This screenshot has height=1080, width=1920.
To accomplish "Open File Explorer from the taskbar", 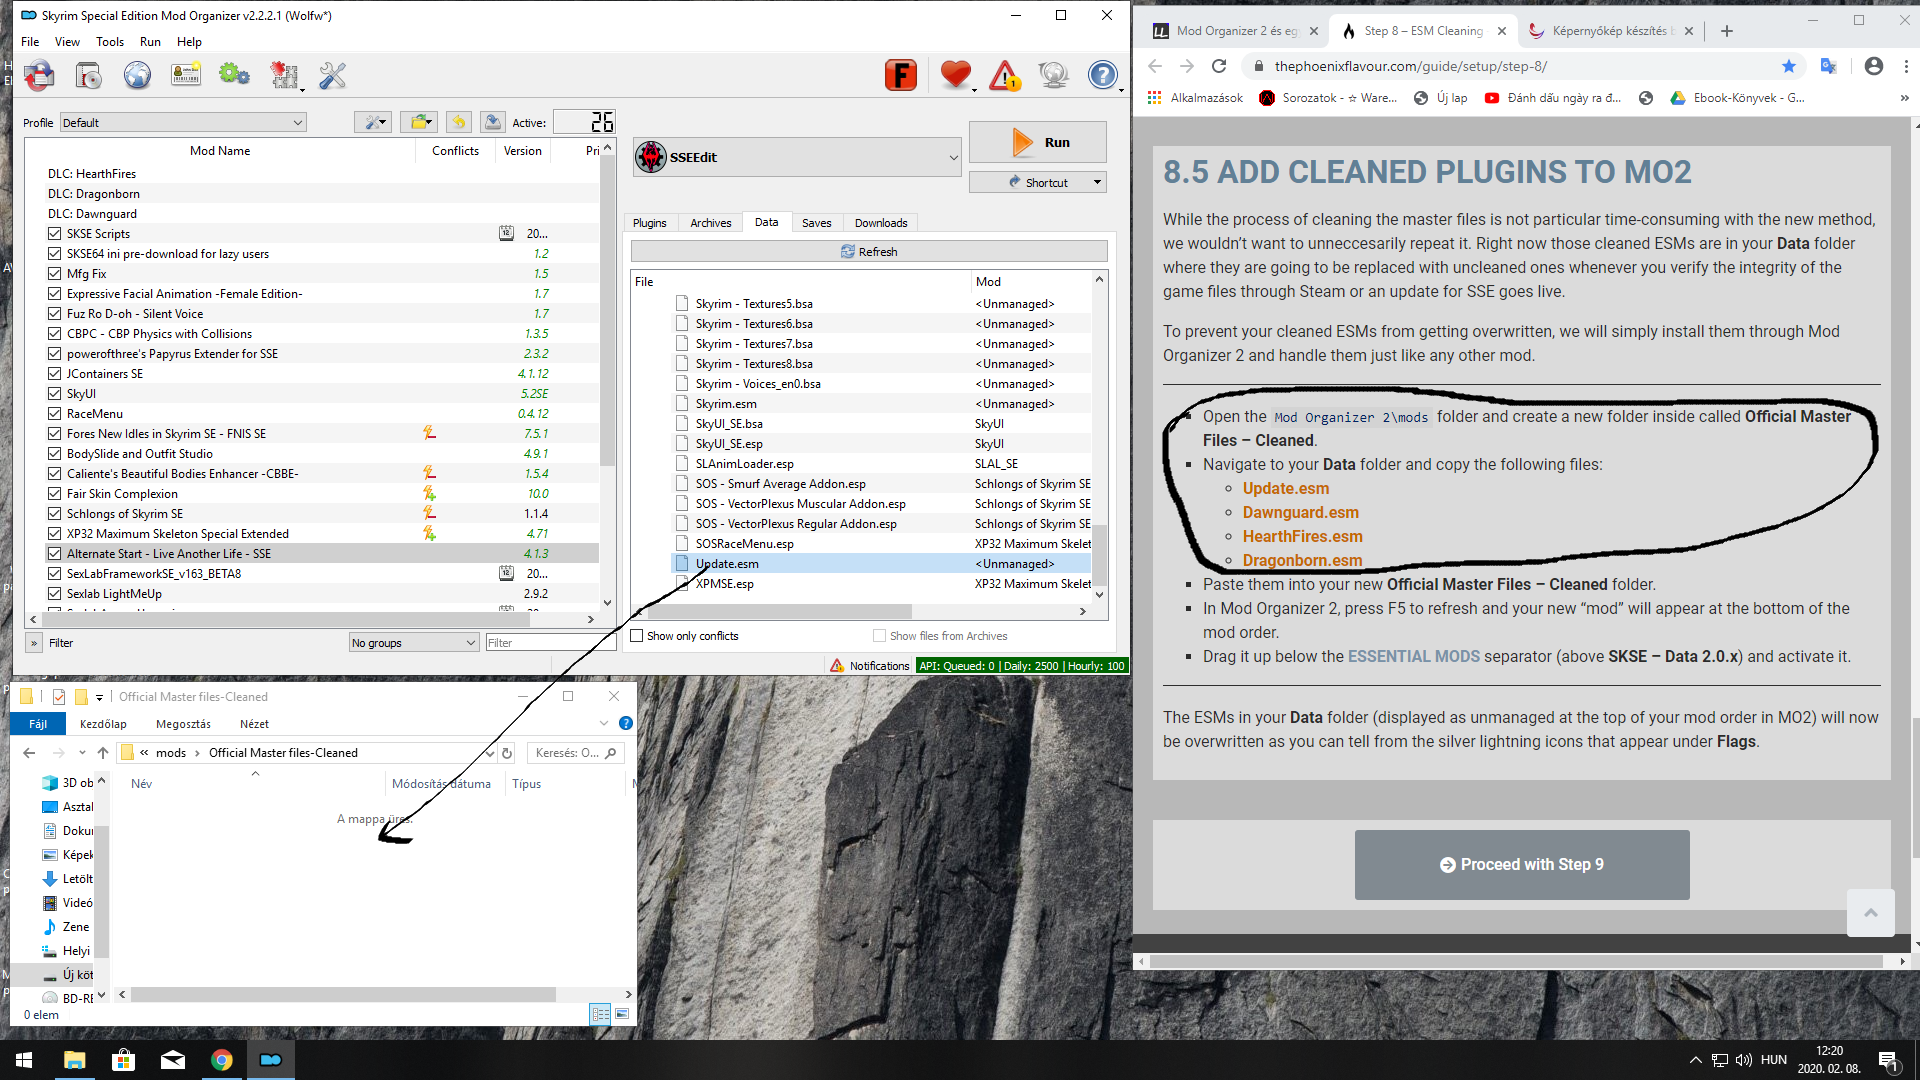I will point(75,1060).
